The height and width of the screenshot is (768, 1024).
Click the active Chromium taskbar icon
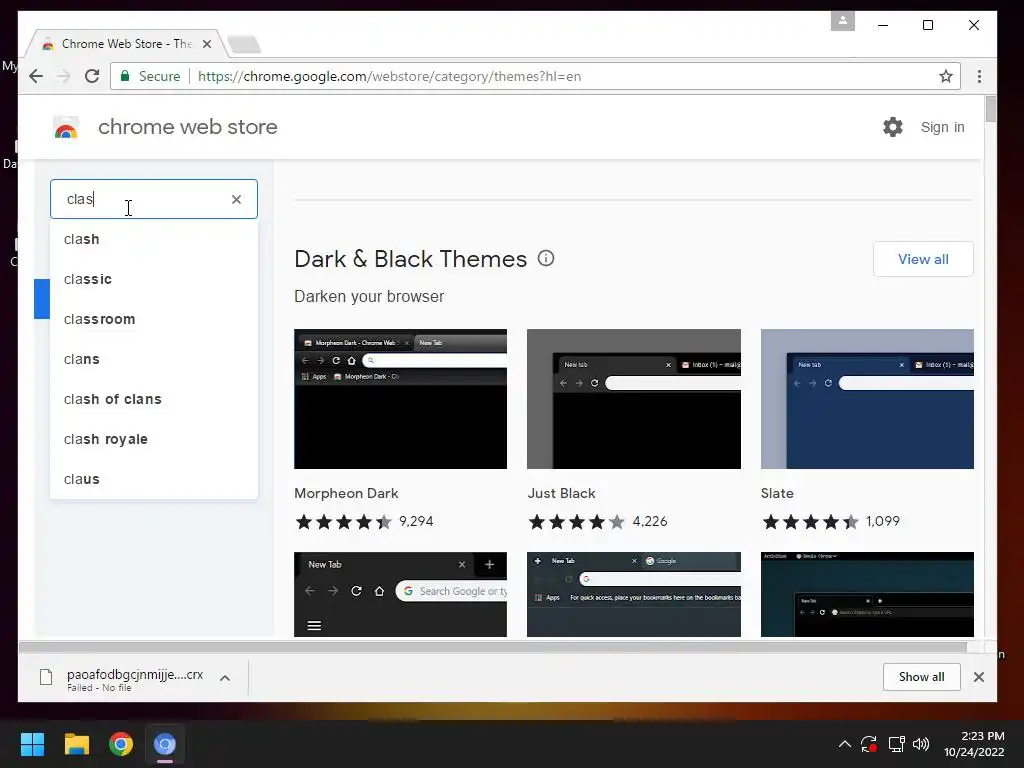[165, 744]
